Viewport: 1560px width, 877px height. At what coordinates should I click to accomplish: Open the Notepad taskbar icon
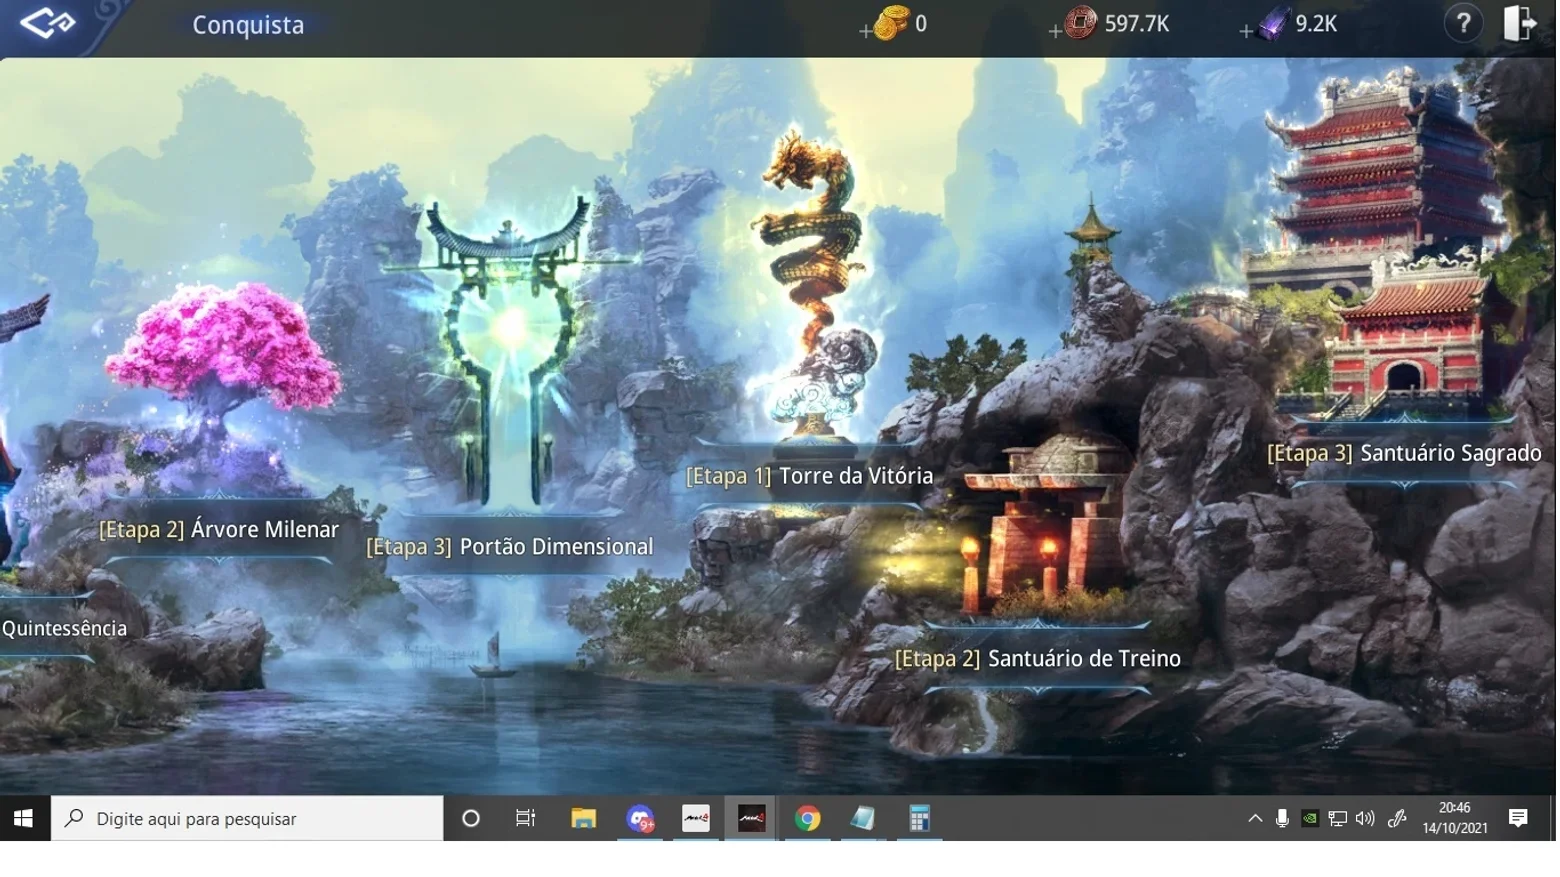point(863,818)
